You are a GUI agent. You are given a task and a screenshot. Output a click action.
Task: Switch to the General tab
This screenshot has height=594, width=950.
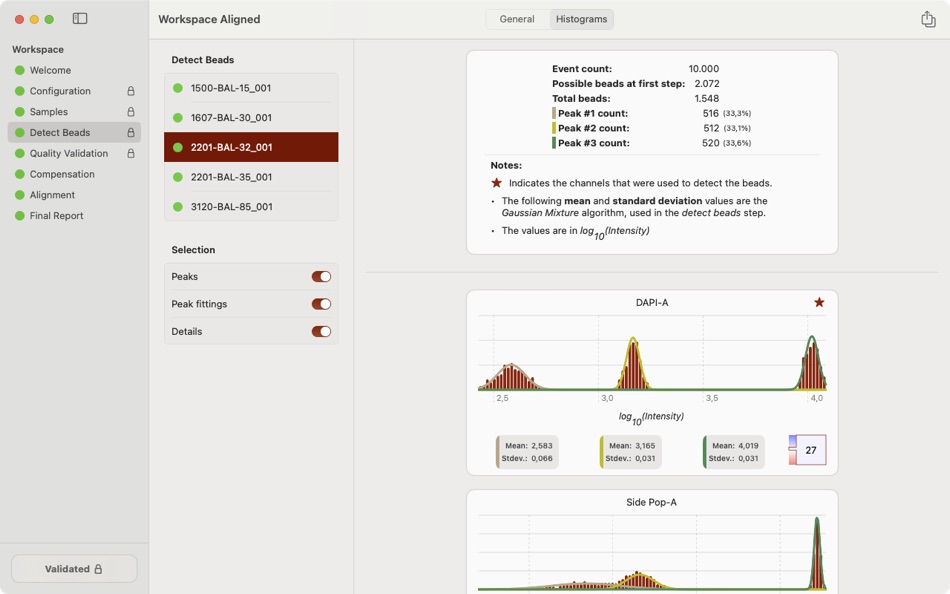click(517, 19)
